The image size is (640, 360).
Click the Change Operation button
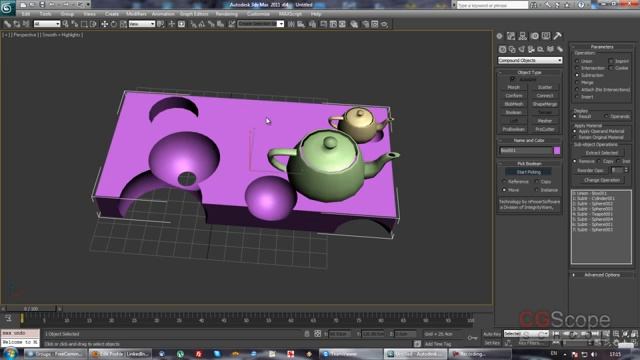coord(602,180)
